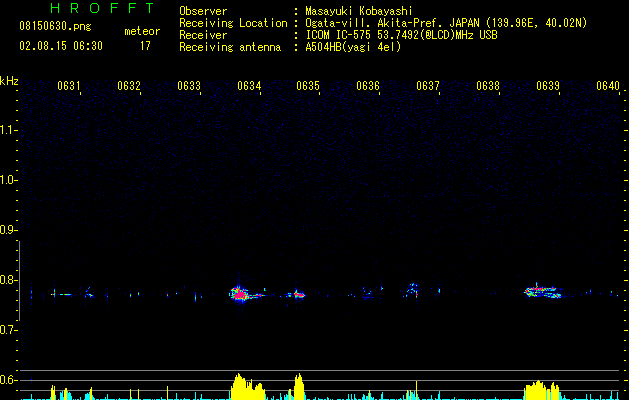The height and width of the screenshot is (400, 629).
Task: Click the 0632 time marker
Action: 129,86
